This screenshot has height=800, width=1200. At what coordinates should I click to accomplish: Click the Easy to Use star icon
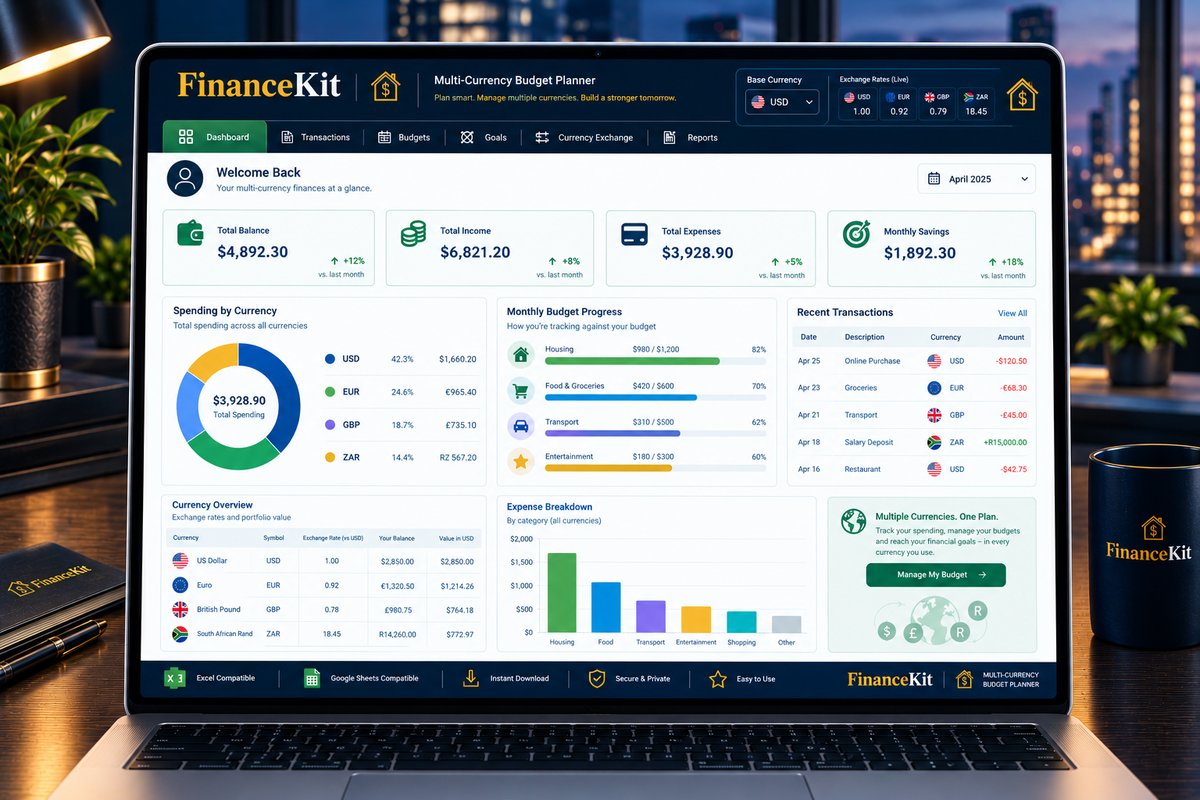coord(717,679)
